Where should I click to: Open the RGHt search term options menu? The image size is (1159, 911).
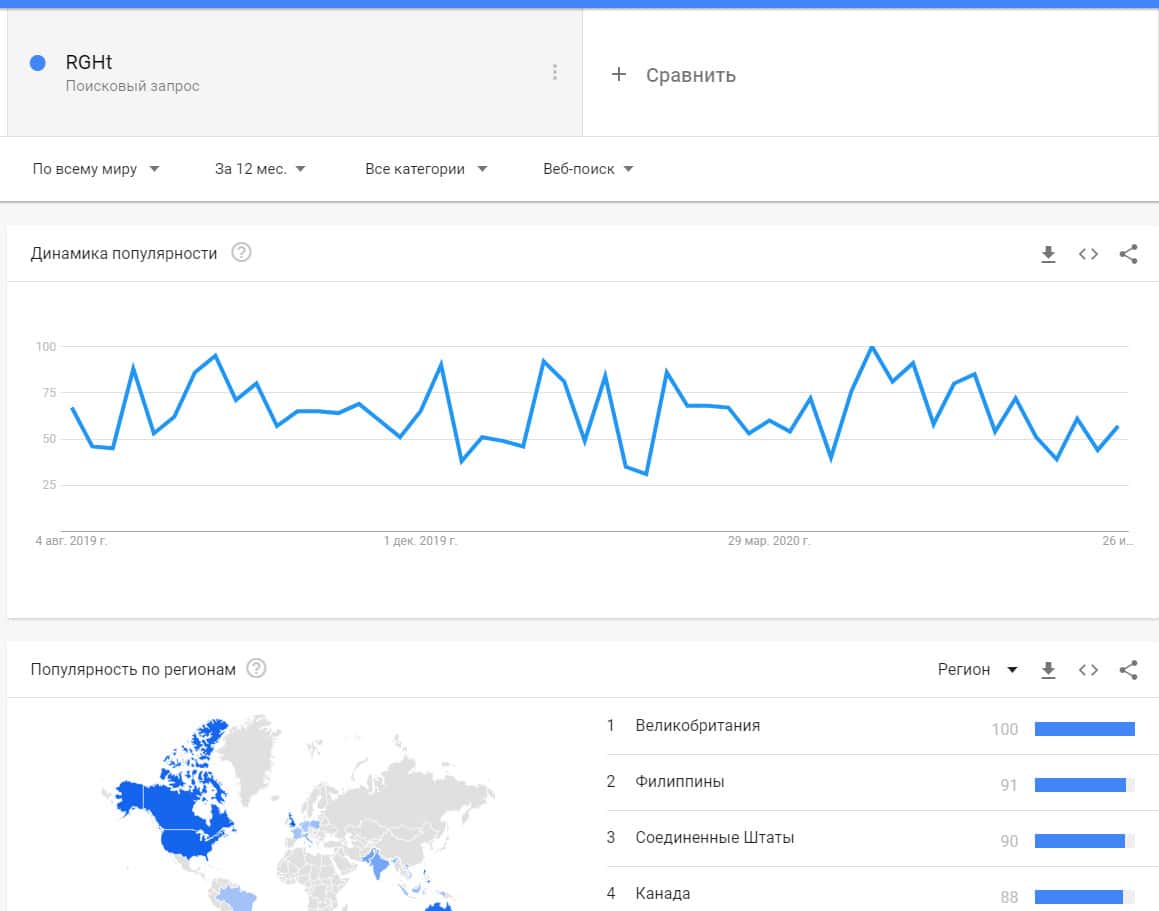(555, 72)
